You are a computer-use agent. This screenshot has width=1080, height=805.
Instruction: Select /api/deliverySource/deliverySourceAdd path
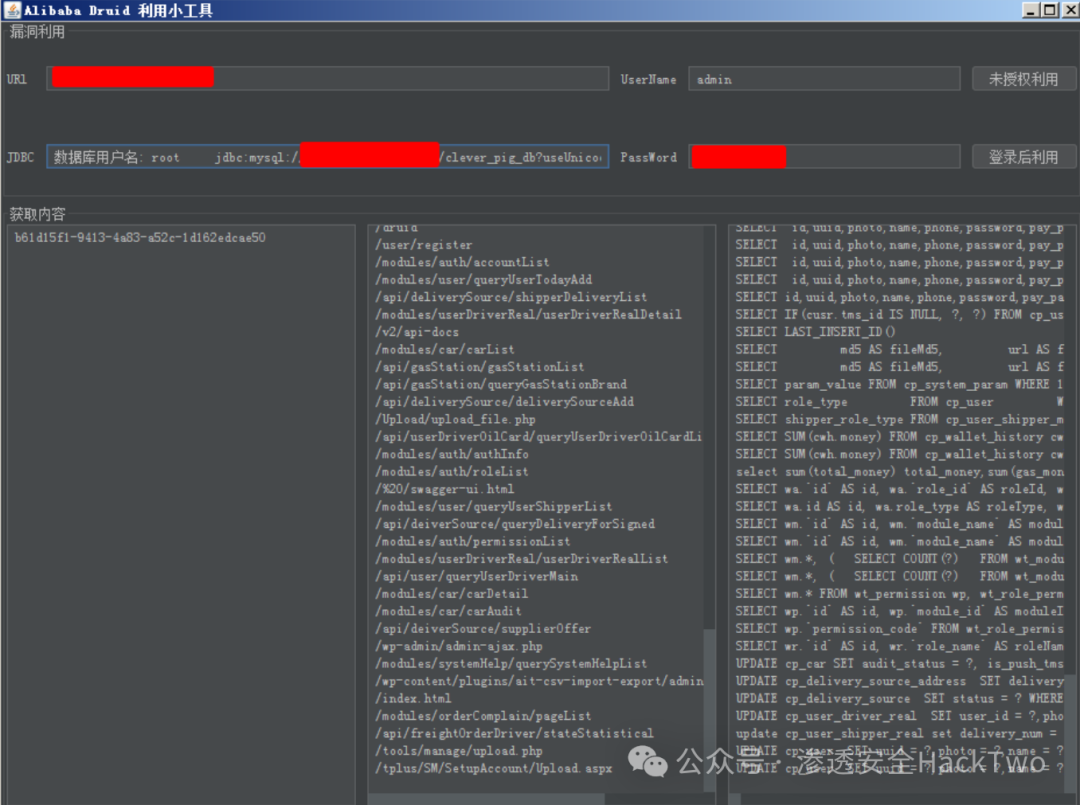(504, 402)
